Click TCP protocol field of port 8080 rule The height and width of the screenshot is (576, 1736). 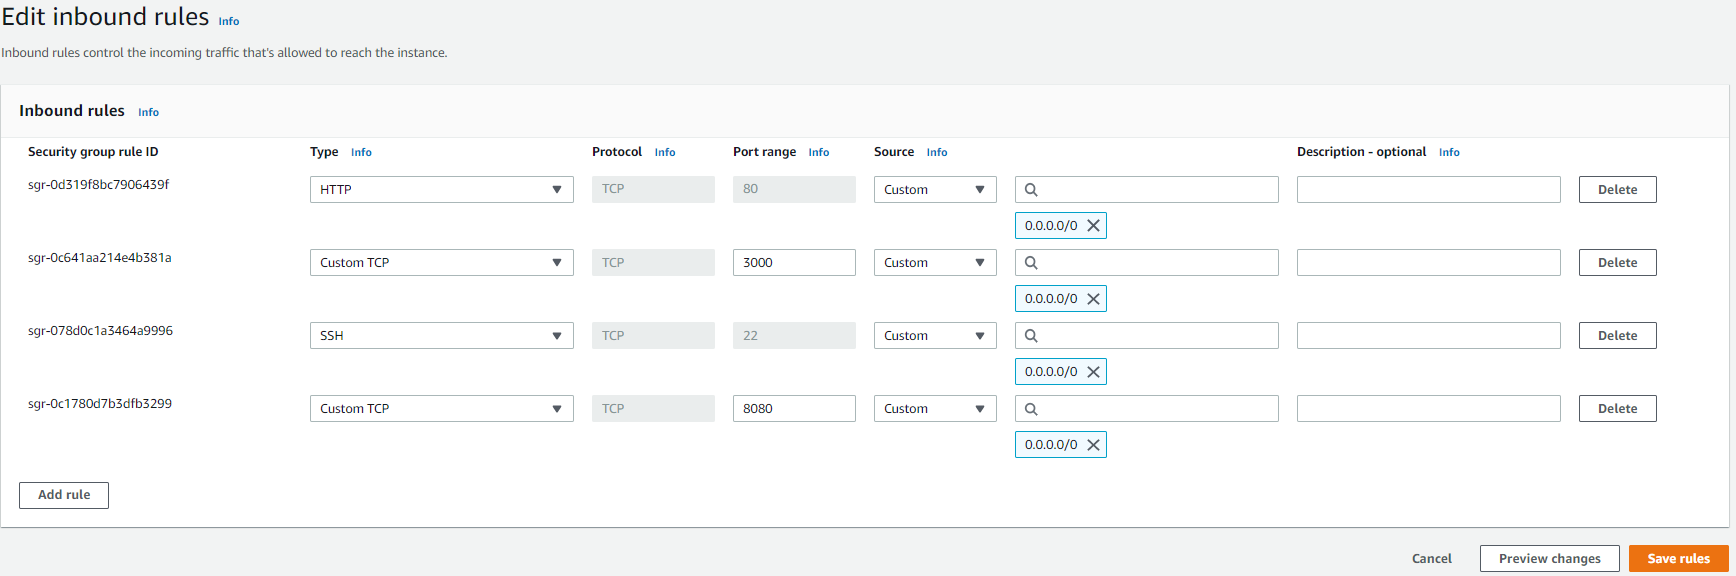click(653, 408)
